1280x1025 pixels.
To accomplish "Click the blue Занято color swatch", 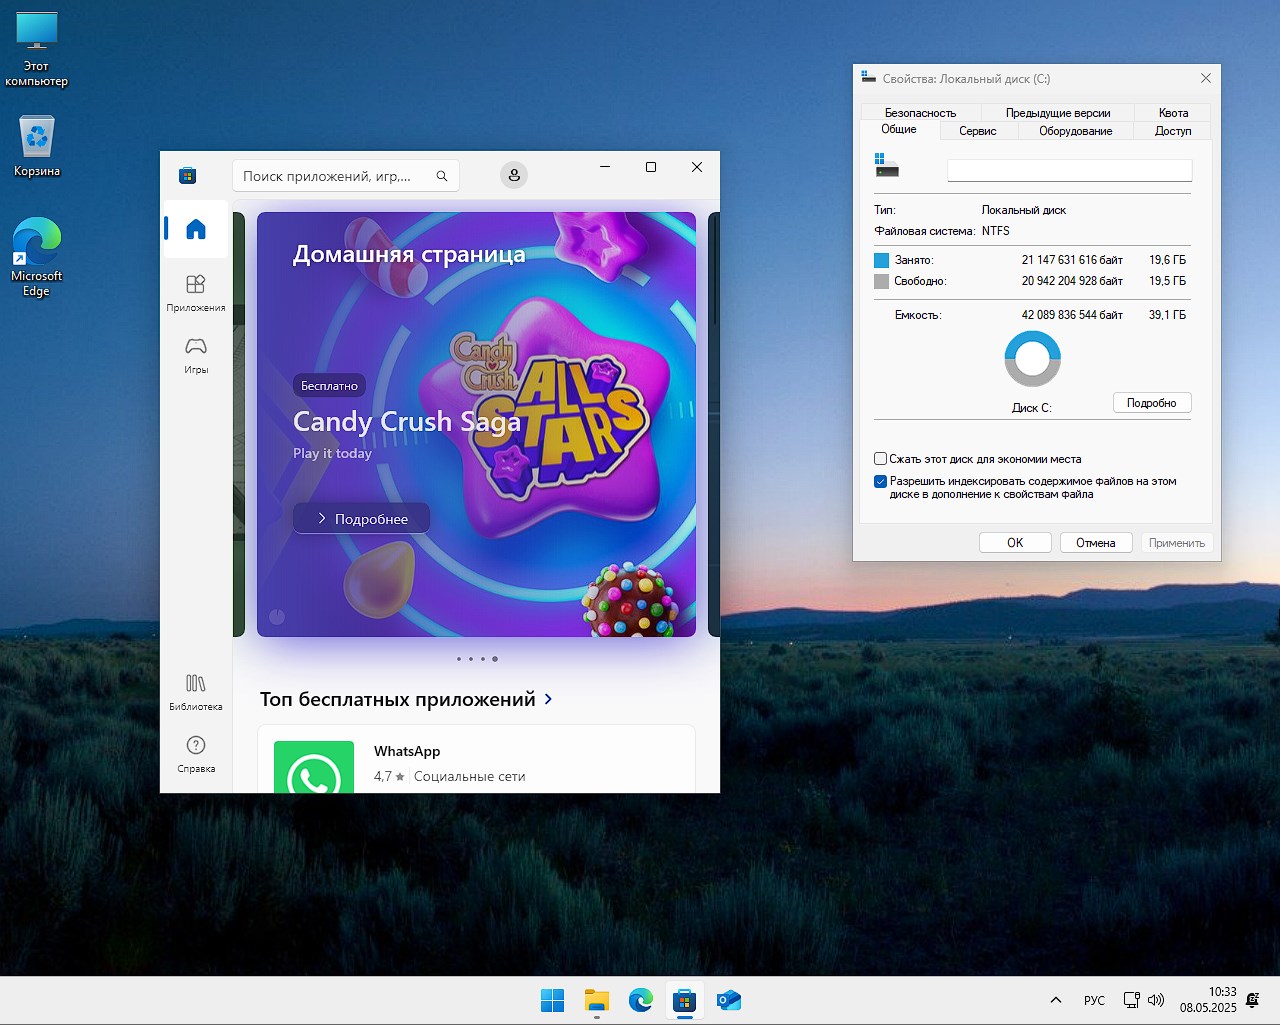I will pos(881,260).
